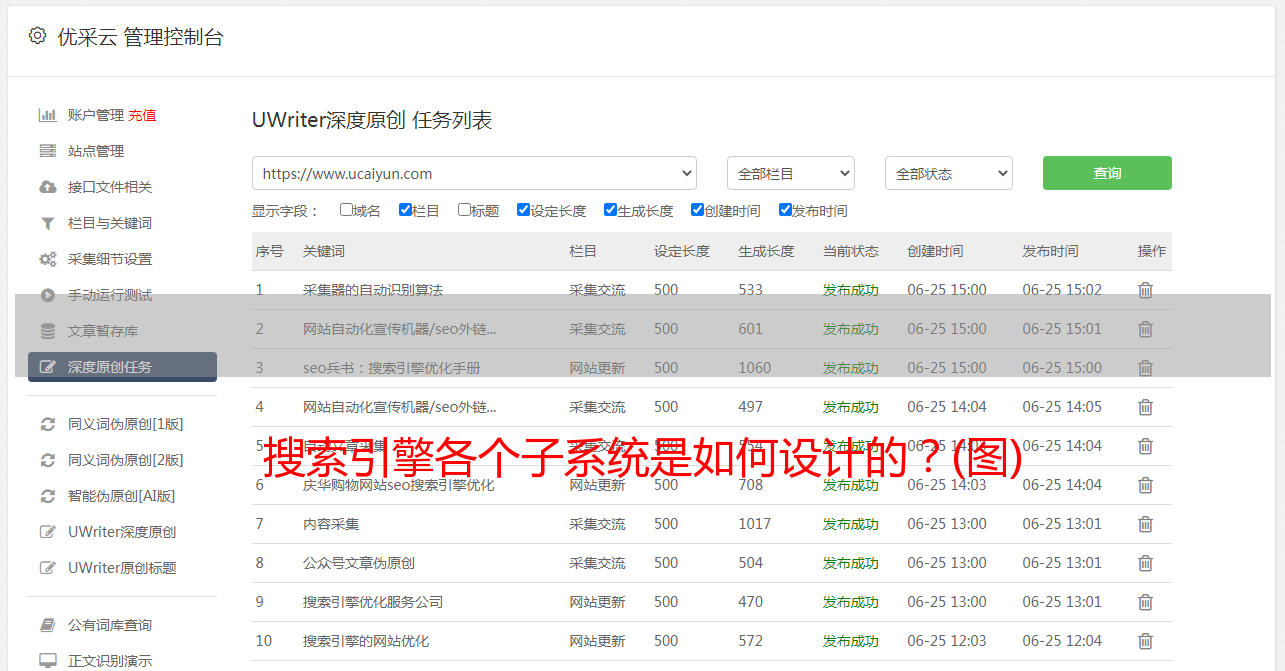Enable the 标题 display field checkbox
Screen dimensions: 1285x671
pyautogui.click(x=464, y=210)
